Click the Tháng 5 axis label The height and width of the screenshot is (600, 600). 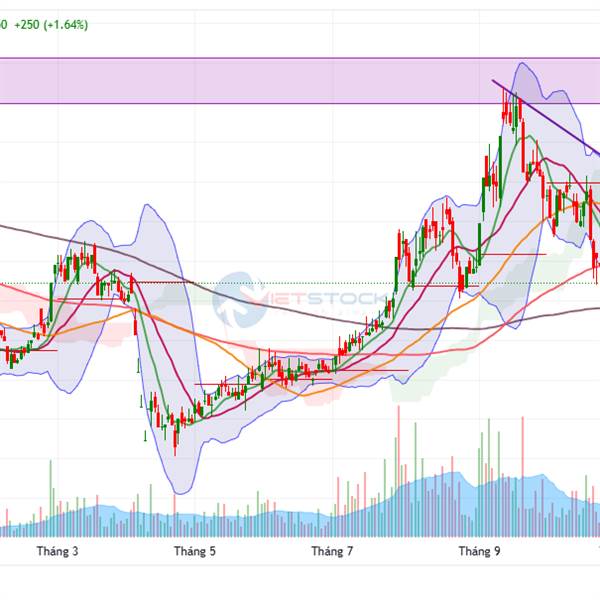click(195, 551)
